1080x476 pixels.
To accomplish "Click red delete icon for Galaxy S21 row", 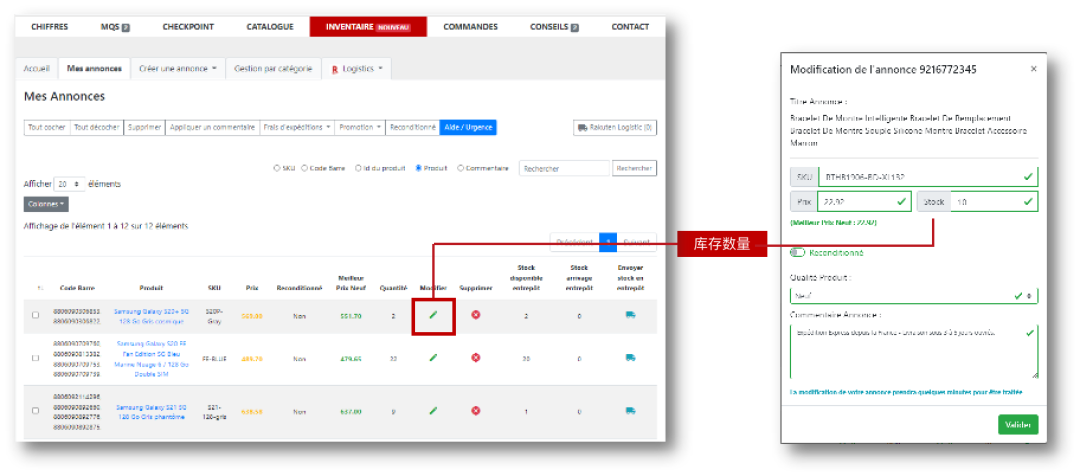I will (x=476, y=410).
